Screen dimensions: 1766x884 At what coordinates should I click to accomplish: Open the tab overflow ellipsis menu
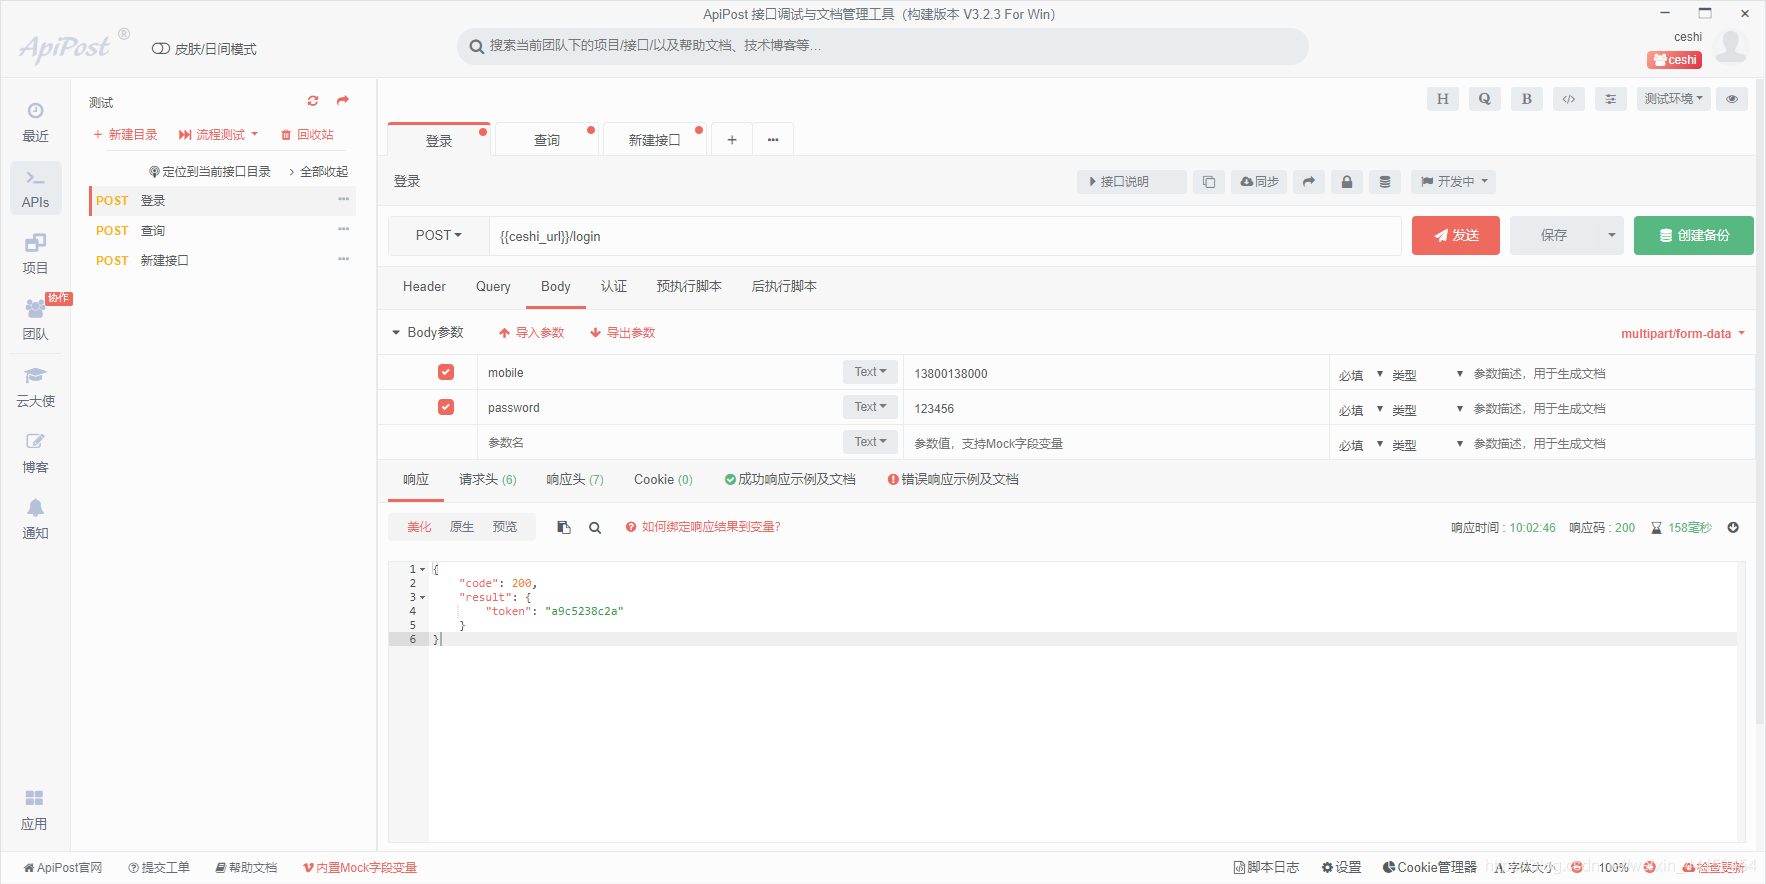click(x=773, y=140)
